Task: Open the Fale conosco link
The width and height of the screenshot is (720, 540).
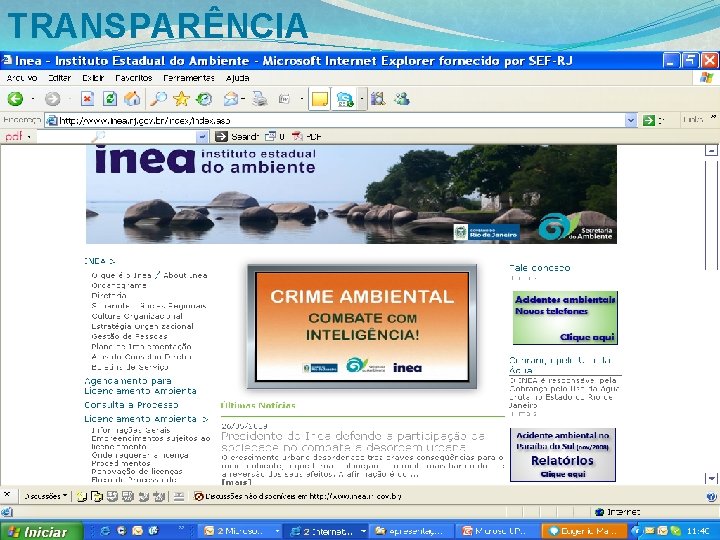Action: tap(540, 268)
